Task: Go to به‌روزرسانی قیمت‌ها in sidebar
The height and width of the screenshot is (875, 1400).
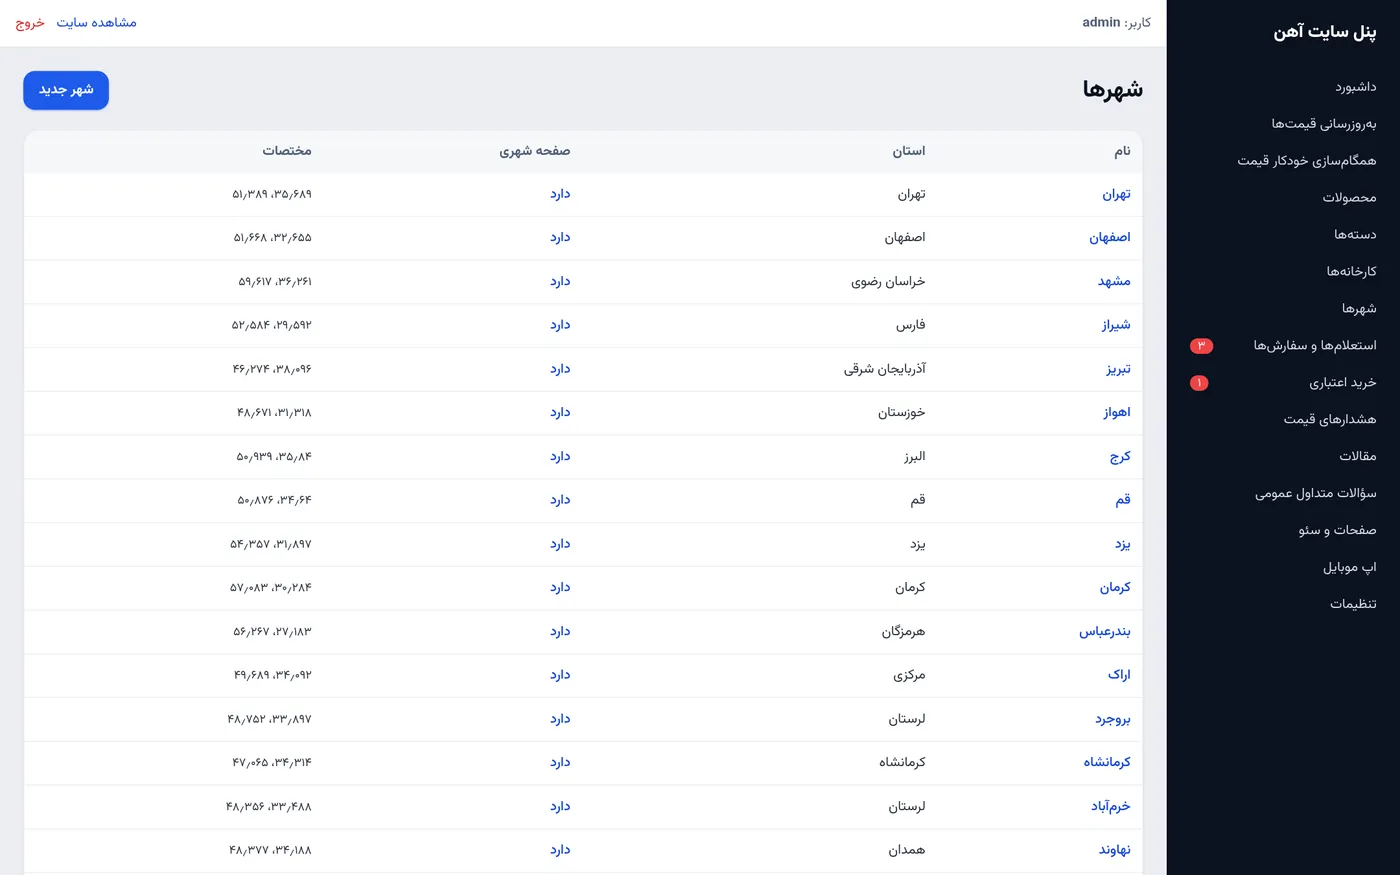Action: 1323,124
